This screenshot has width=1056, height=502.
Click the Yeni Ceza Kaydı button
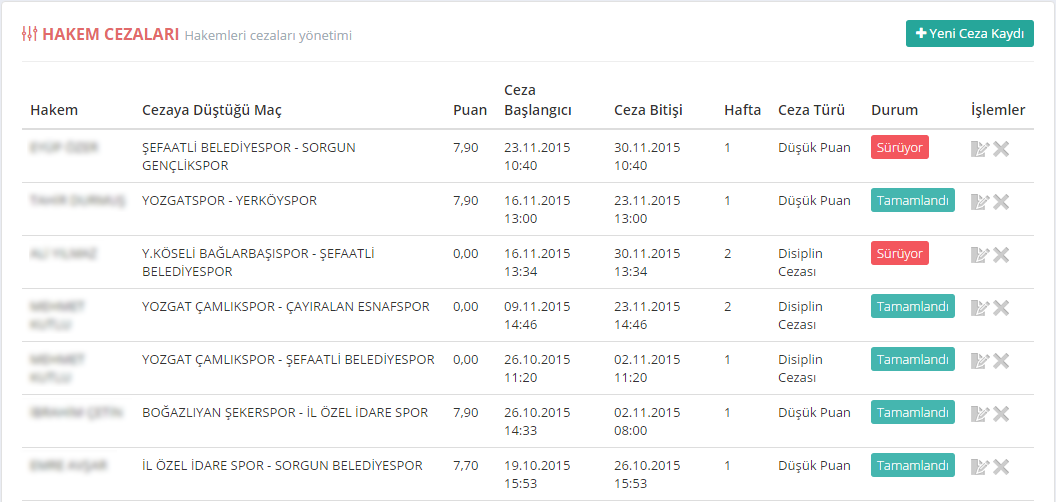tap(969, 33)
